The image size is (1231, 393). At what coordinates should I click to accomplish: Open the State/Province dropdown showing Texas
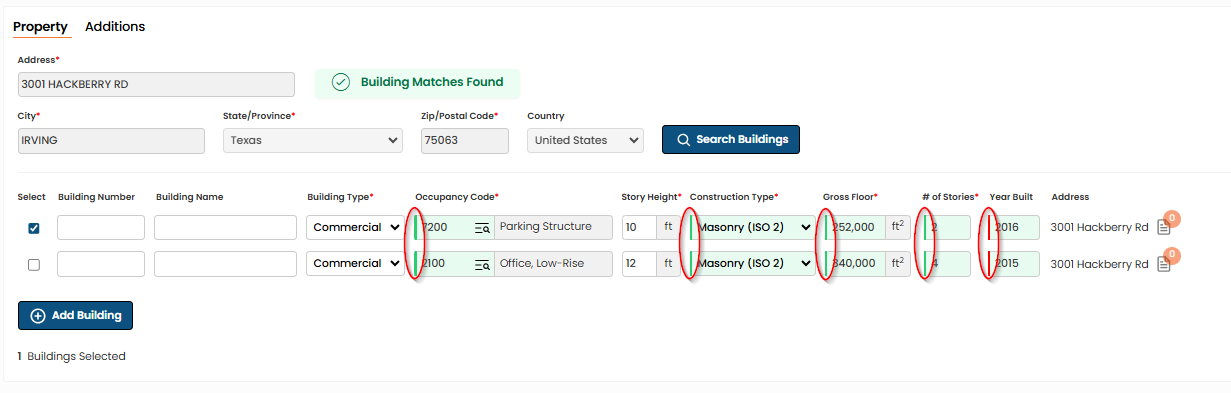pos(313,141)
